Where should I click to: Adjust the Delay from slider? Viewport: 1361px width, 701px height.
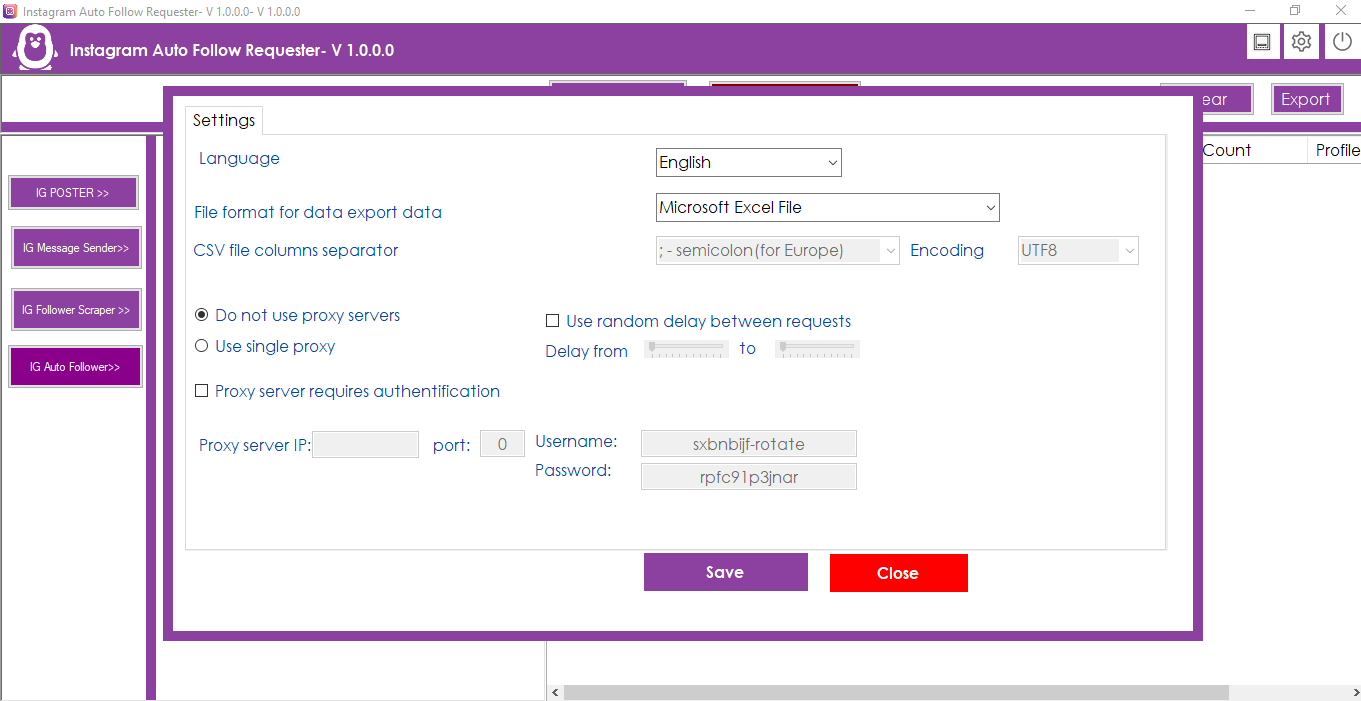click(x=686, y=348)
